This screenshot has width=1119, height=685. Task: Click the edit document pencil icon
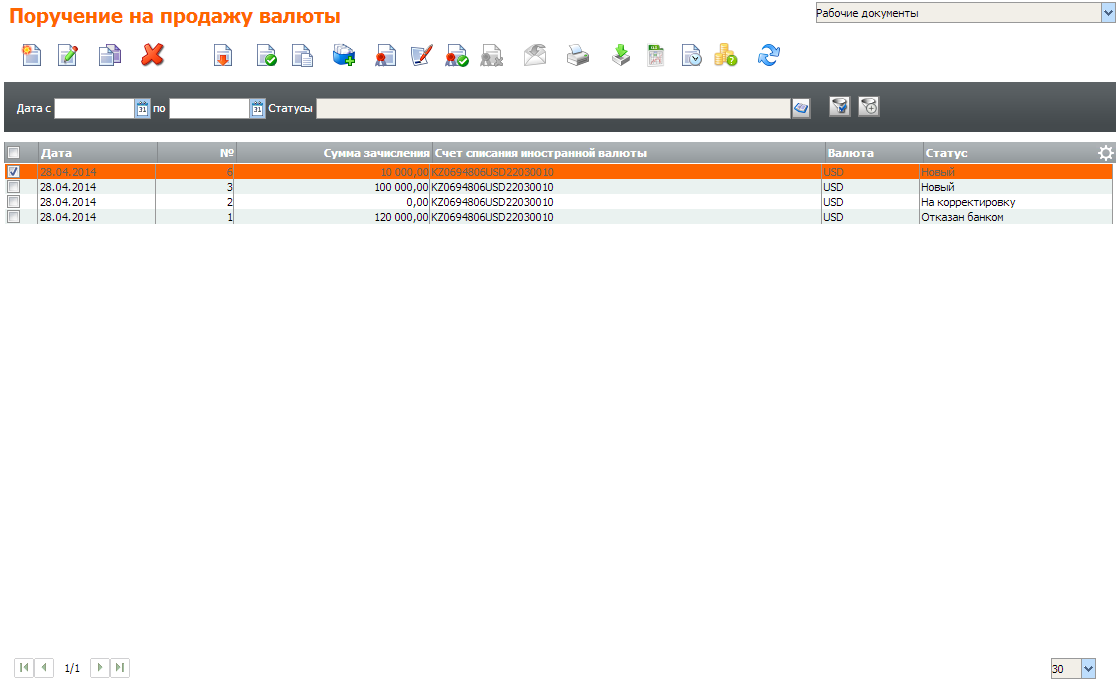coord(67,55)
